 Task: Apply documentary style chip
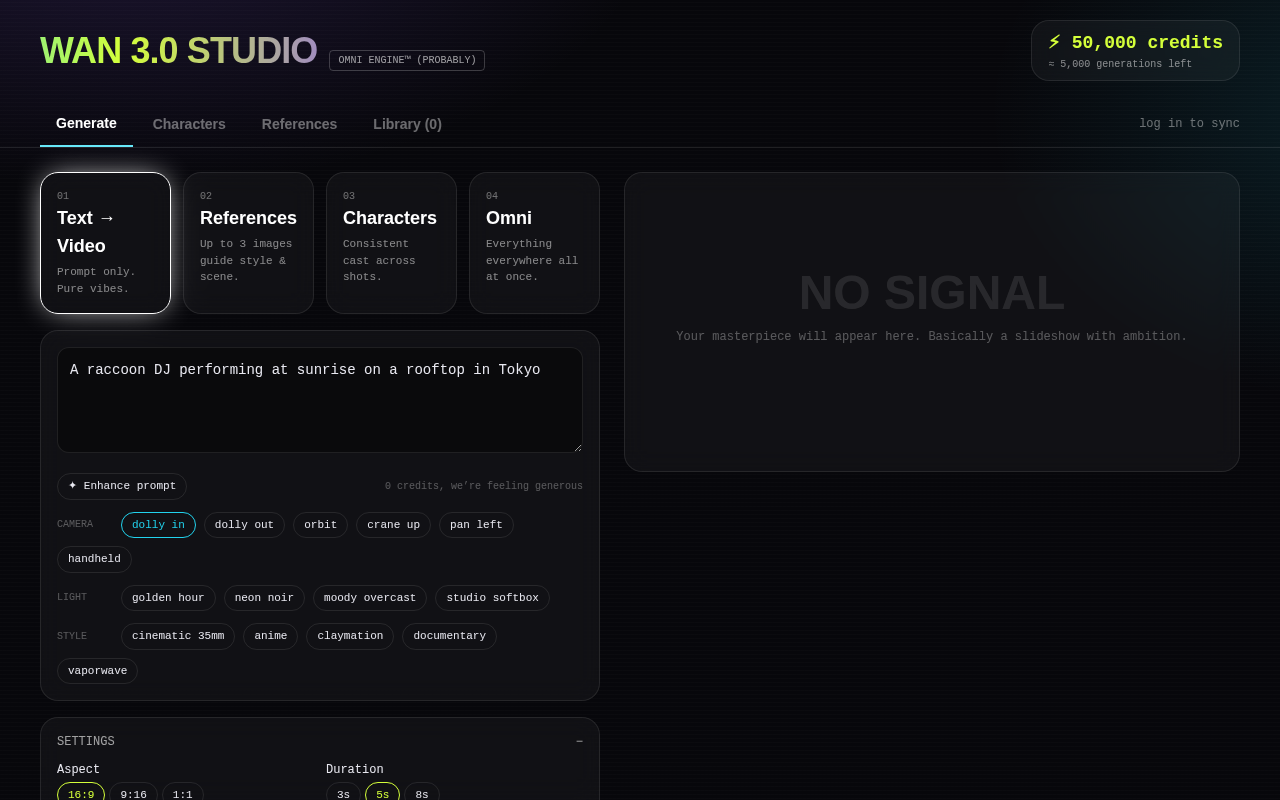pos(449,636)
